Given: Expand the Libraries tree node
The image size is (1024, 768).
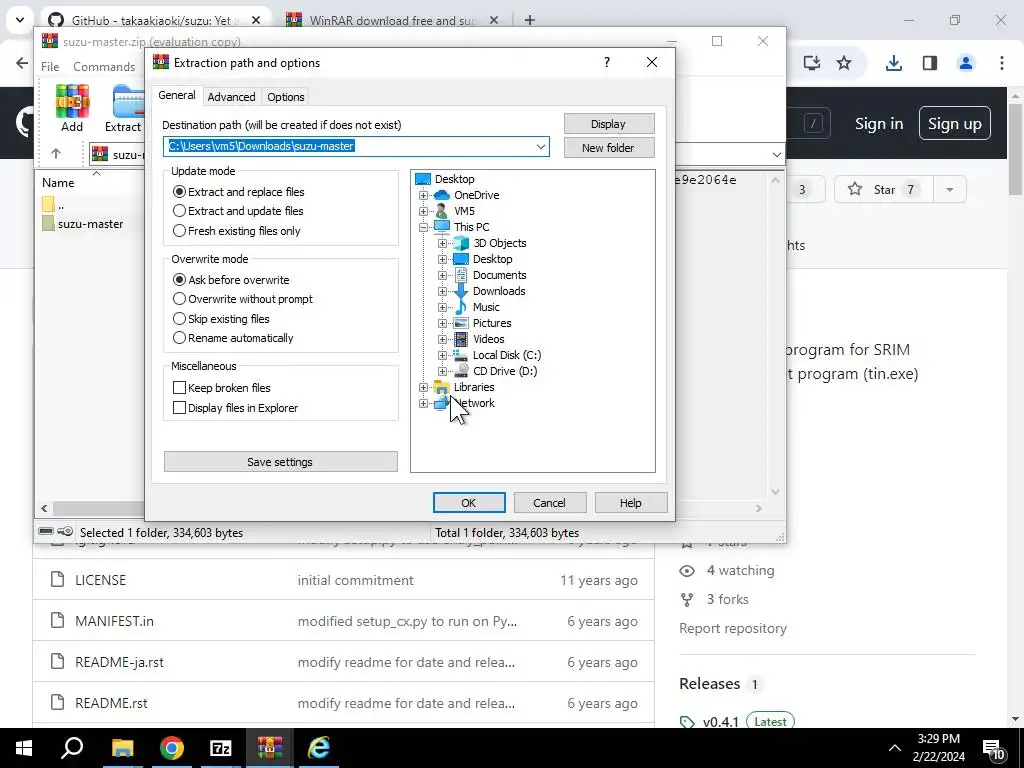Looking at the screenshot, I should pyautogui.click(x=423, y=387).
